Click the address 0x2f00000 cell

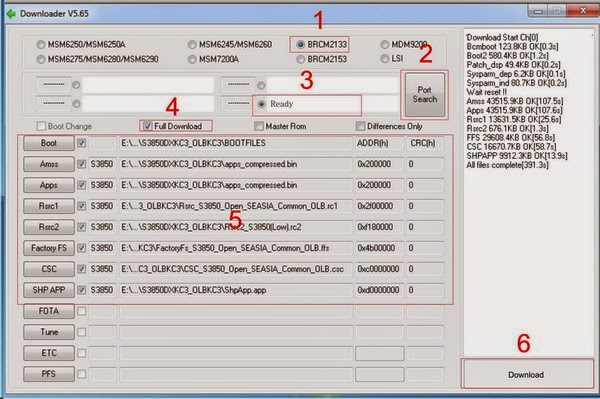coord(379,206)
